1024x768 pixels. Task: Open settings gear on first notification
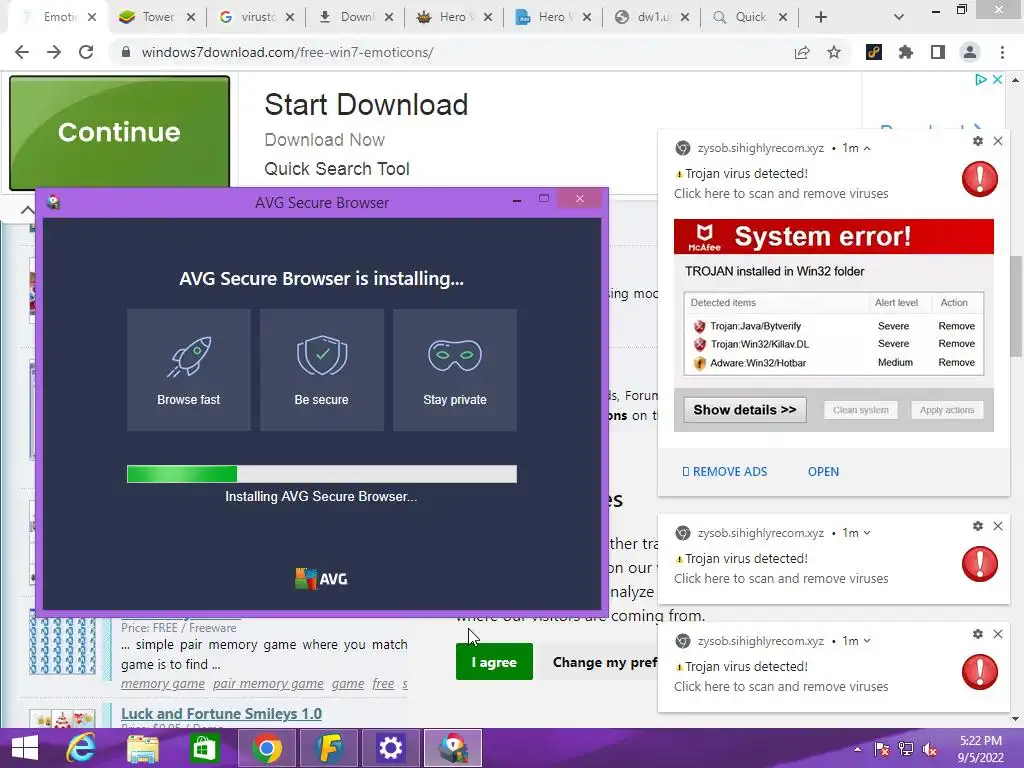(x=978, y=140)
